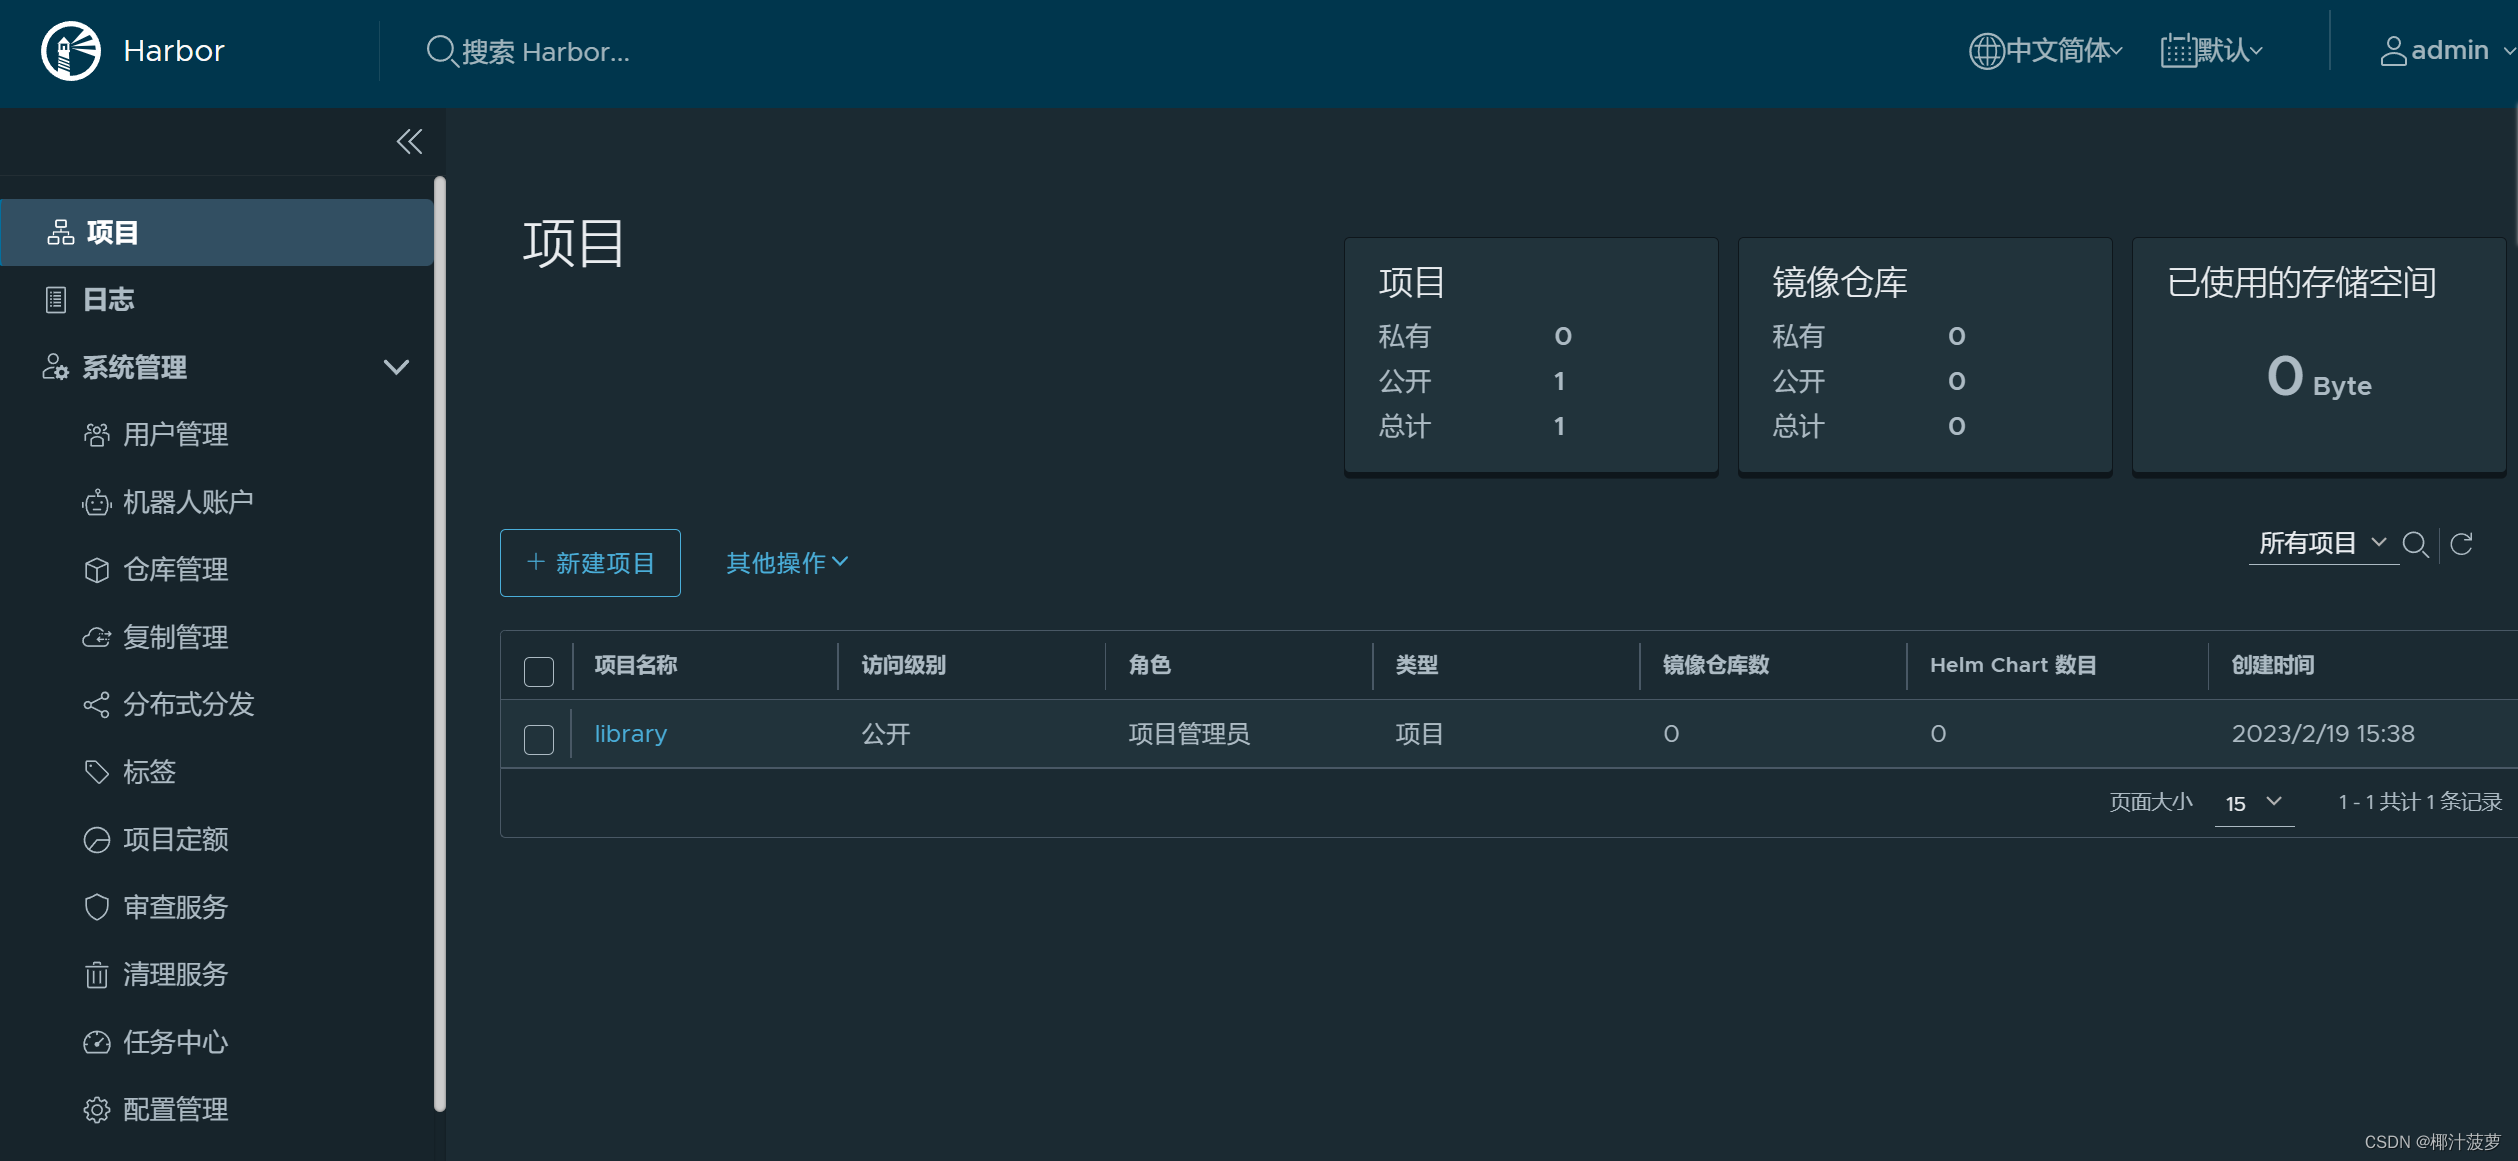This screenshot has height=1161, width=2518.
Task: Click the 仓库管理 cube icon
Action: pos(96,570)
